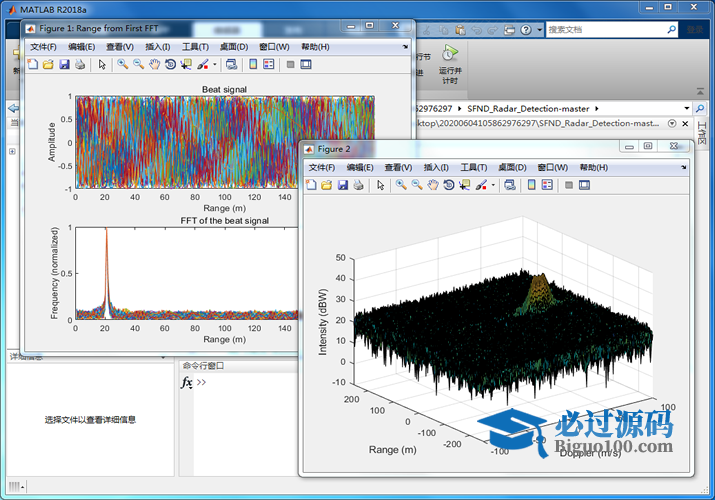The image size is (715, 500).
Task: Open 文件(F) menu in Figure 2
Action: [x=322, y=168]
